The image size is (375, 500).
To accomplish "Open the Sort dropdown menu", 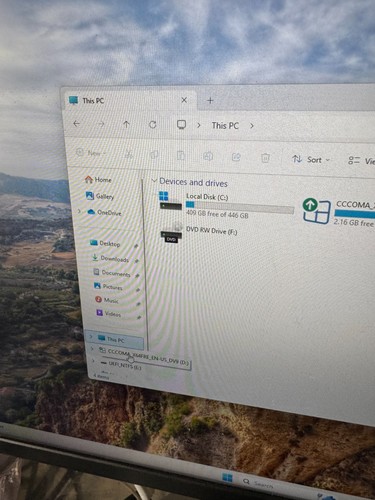I will point(311,160).
